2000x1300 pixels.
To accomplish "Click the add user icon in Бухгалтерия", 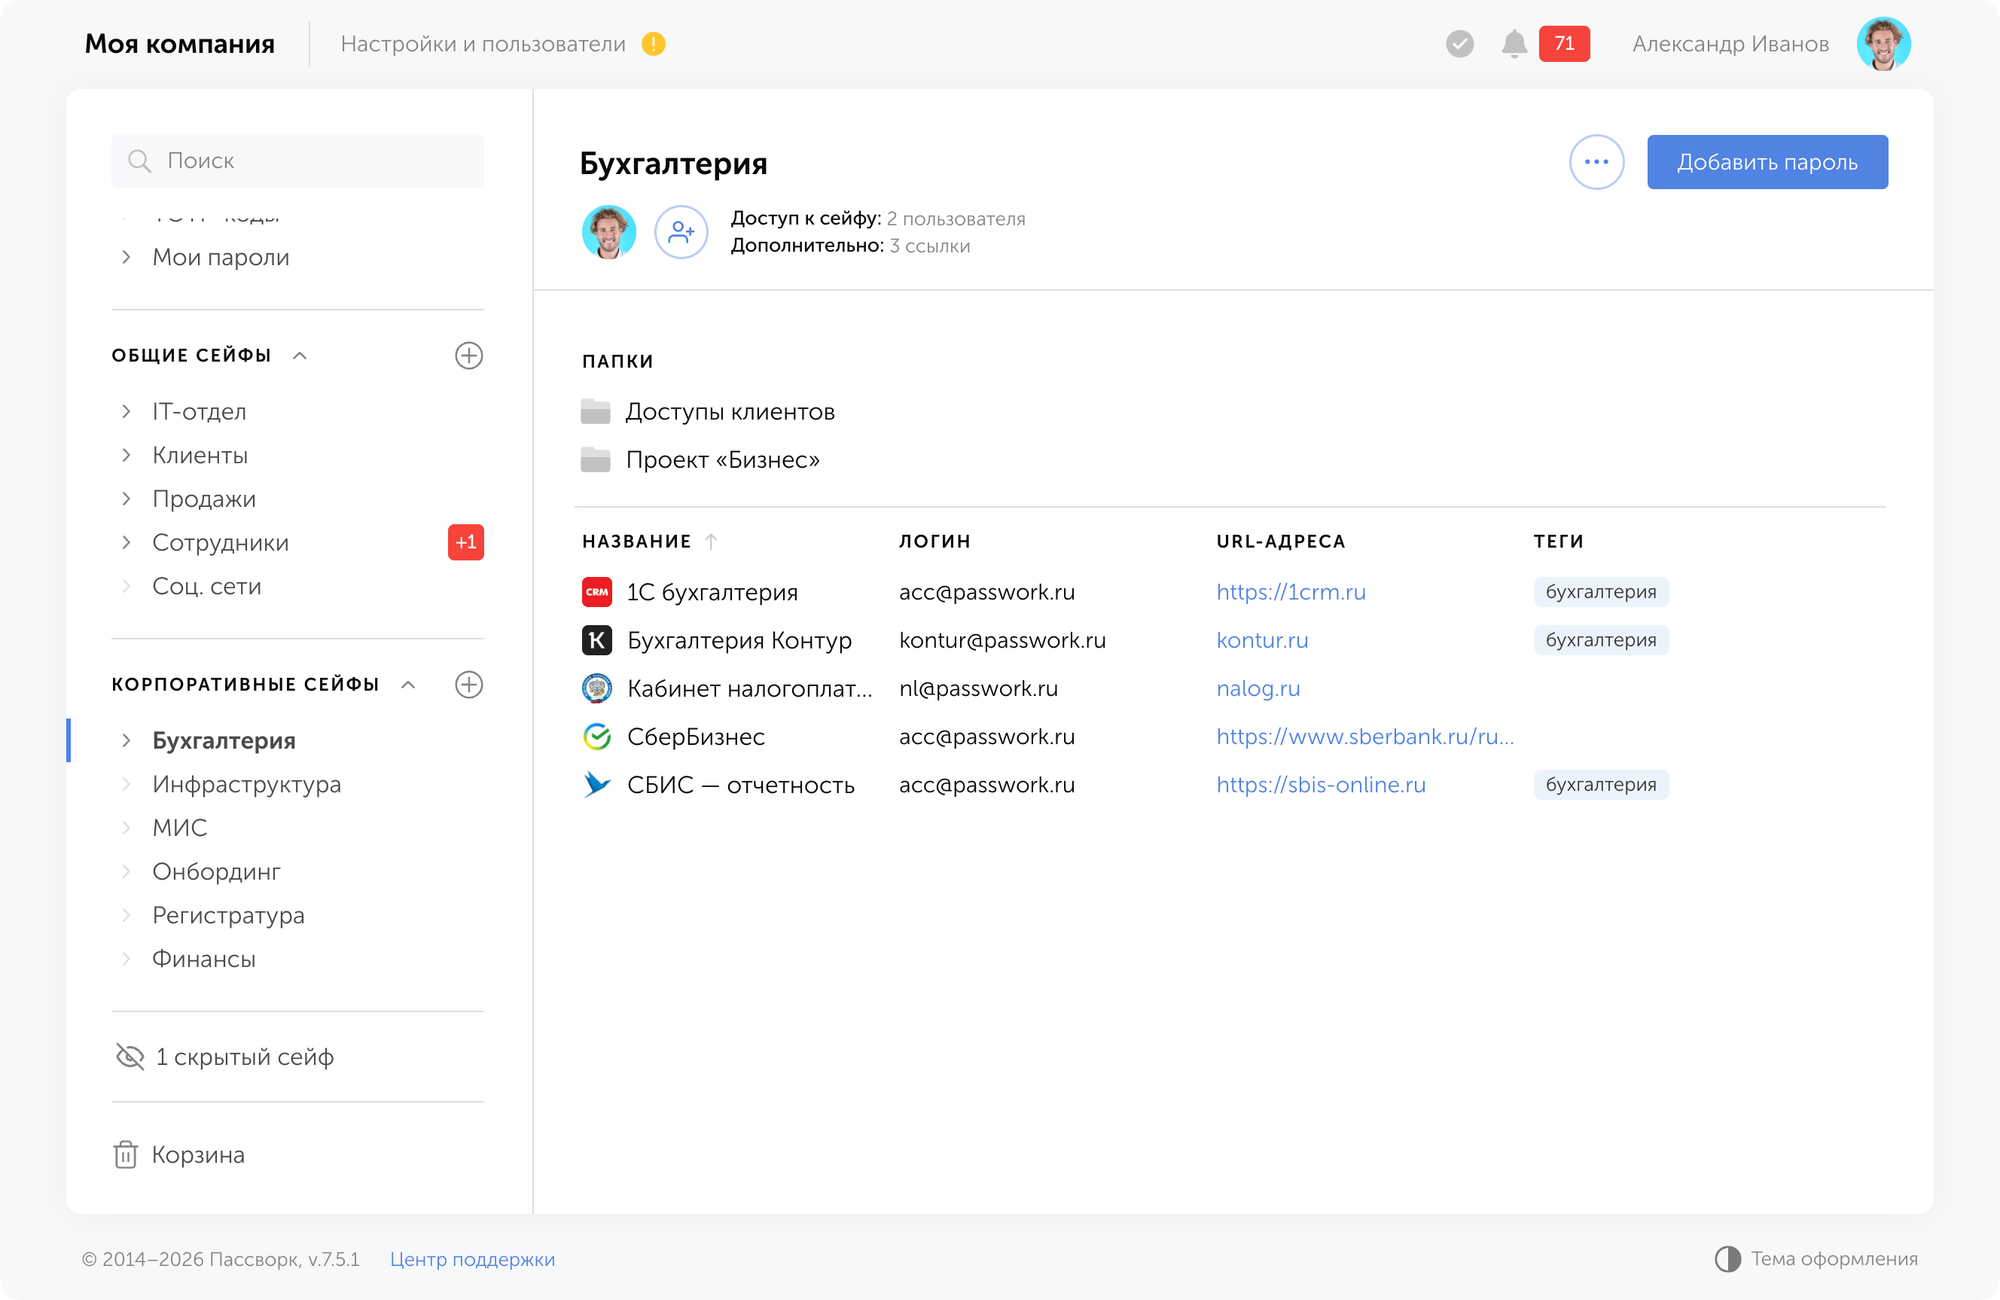I will tap(681, 232).
